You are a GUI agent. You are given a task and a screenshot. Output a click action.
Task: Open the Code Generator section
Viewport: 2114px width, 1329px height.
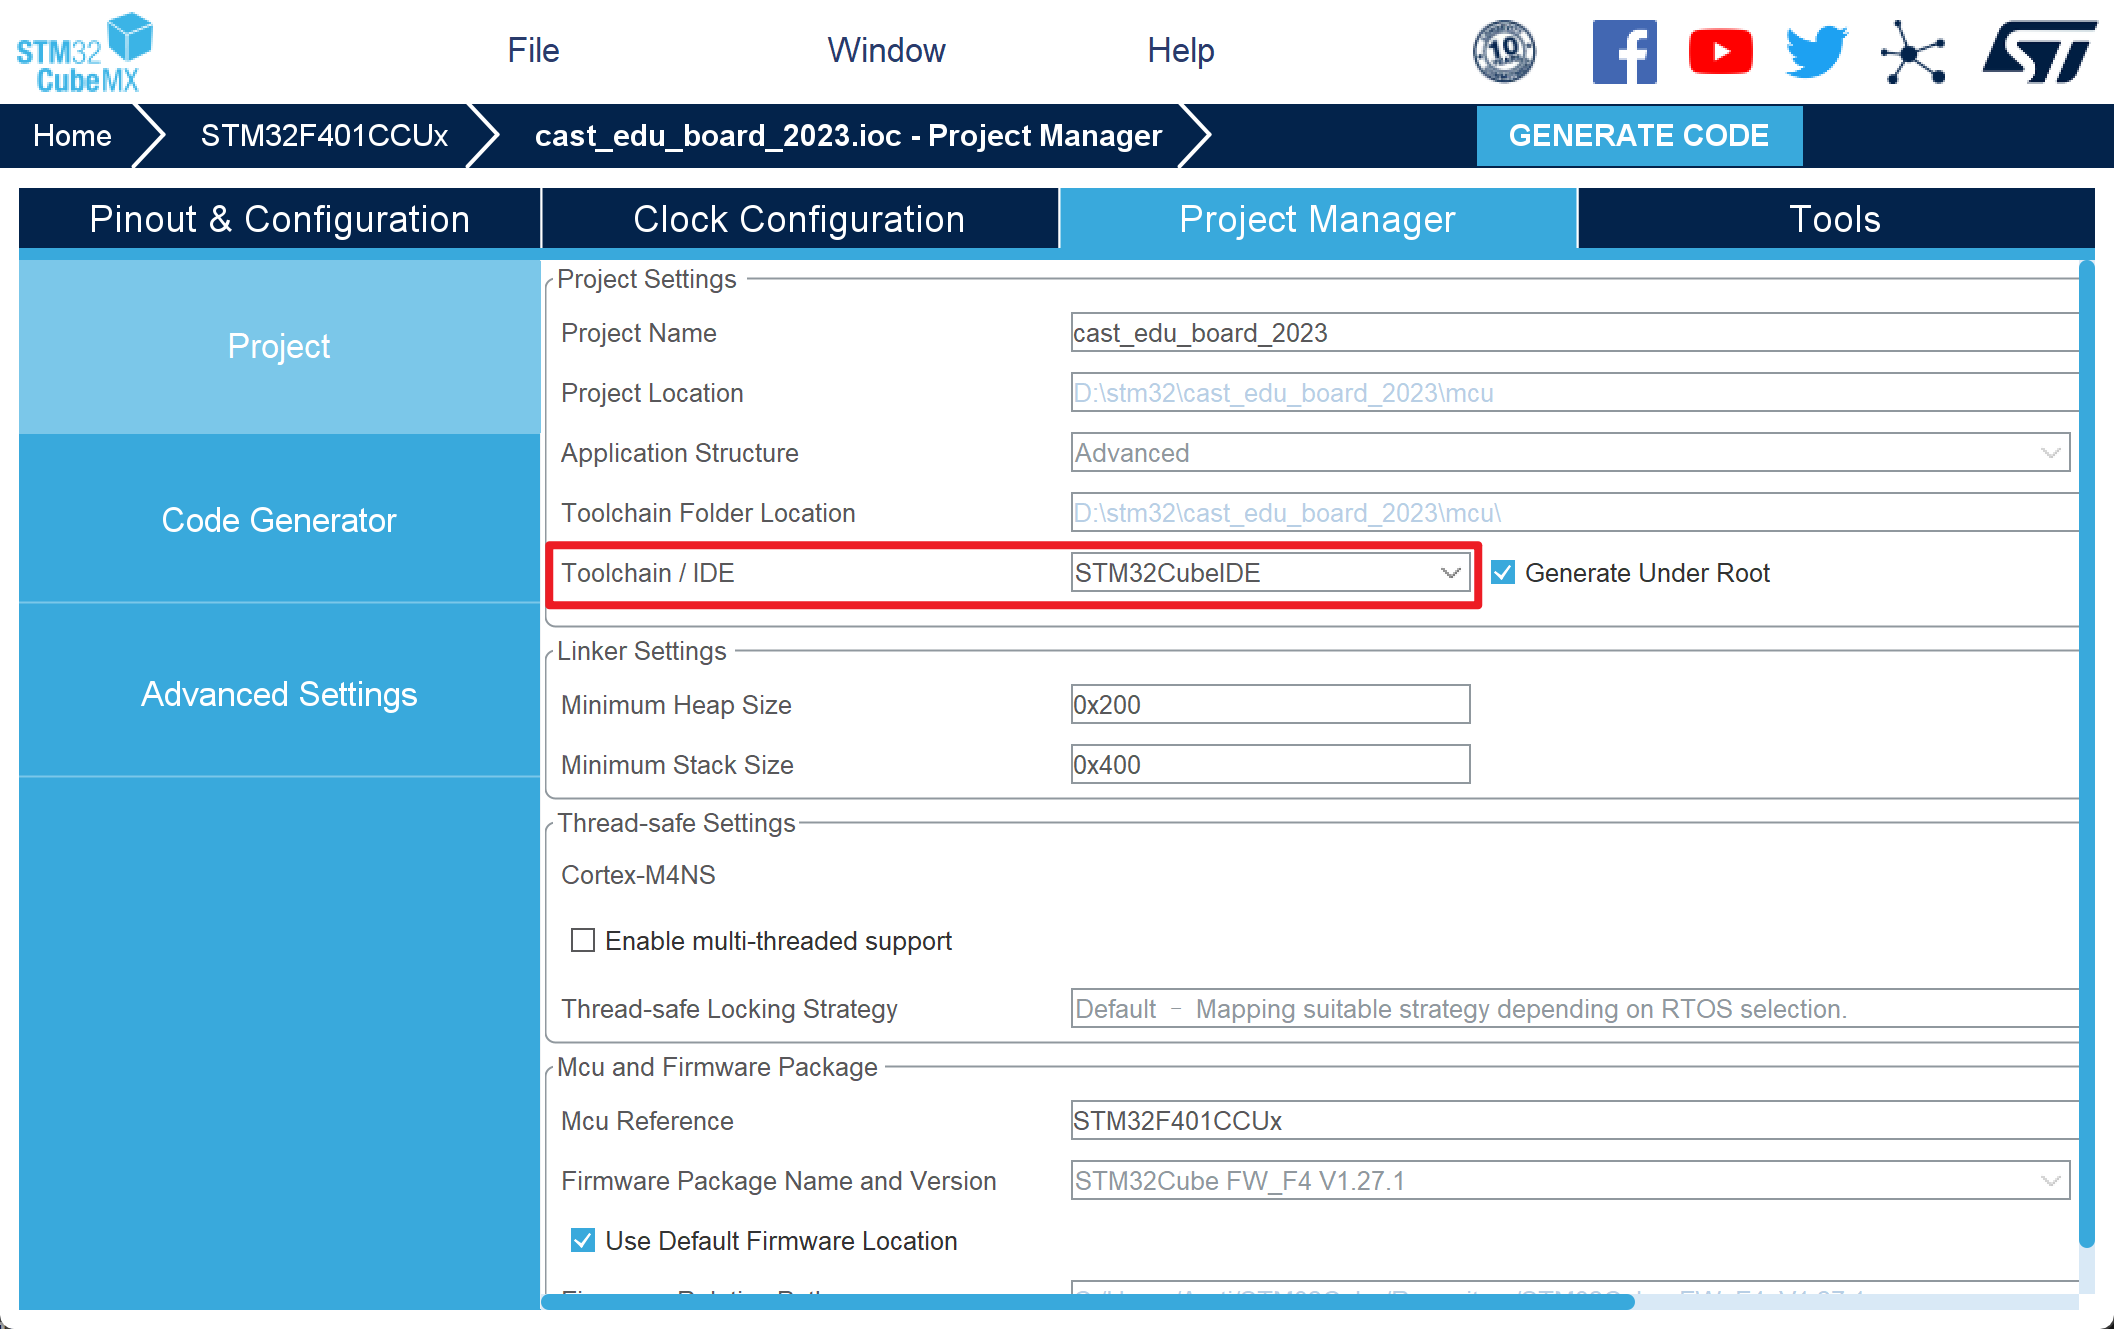click(x=279, y=520)
